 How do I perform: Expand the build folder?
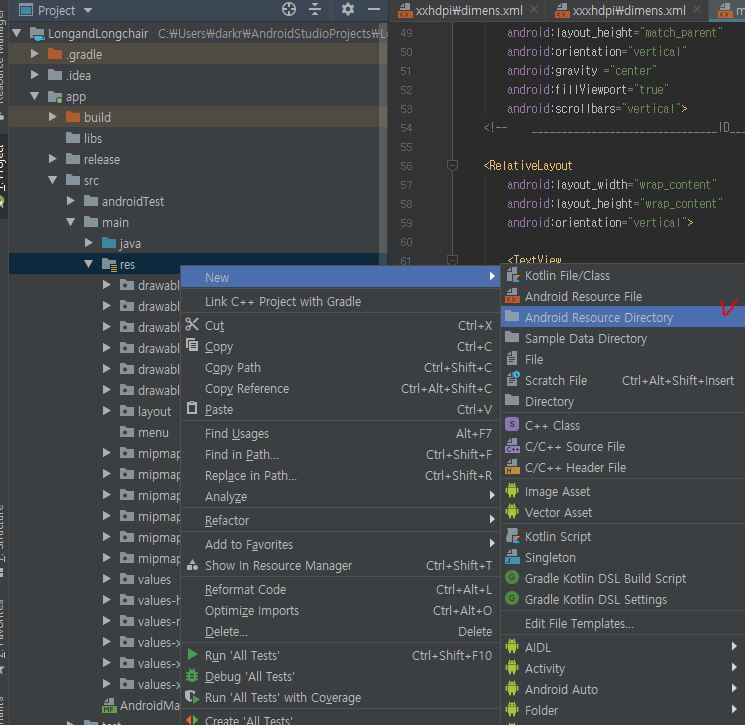click(x=53, y=117)
